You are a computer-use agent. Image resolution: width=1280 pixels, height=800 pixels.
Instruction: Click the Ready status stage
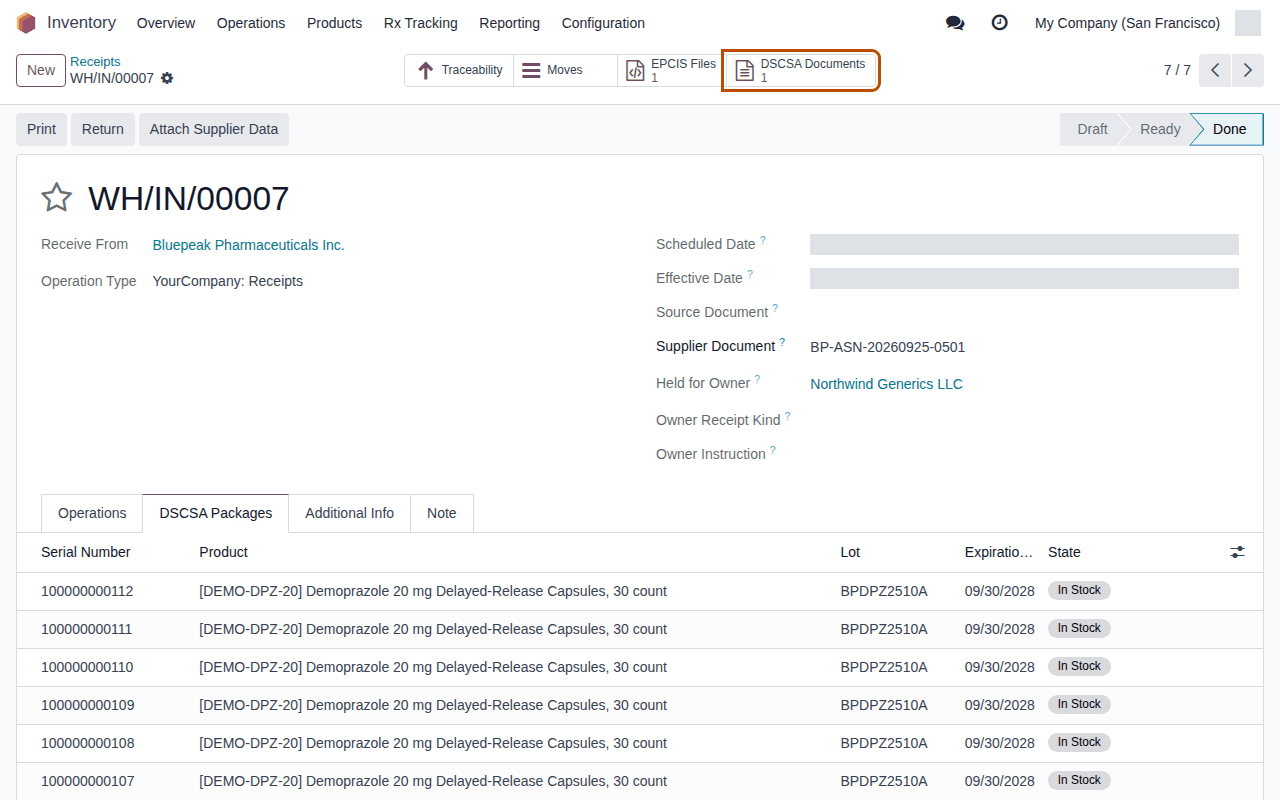click(x=1160, y=129)
